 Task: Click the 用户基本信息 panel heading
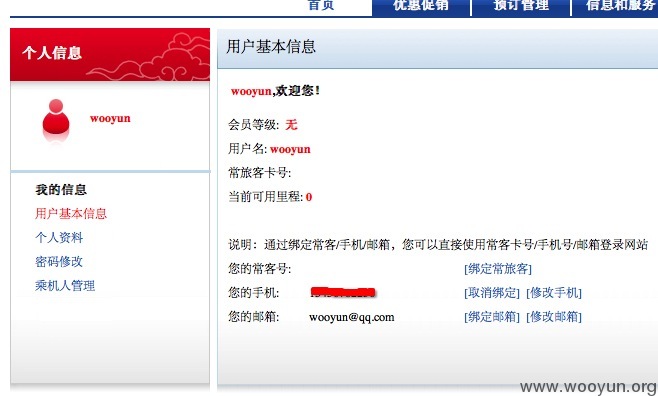(271, 47)
